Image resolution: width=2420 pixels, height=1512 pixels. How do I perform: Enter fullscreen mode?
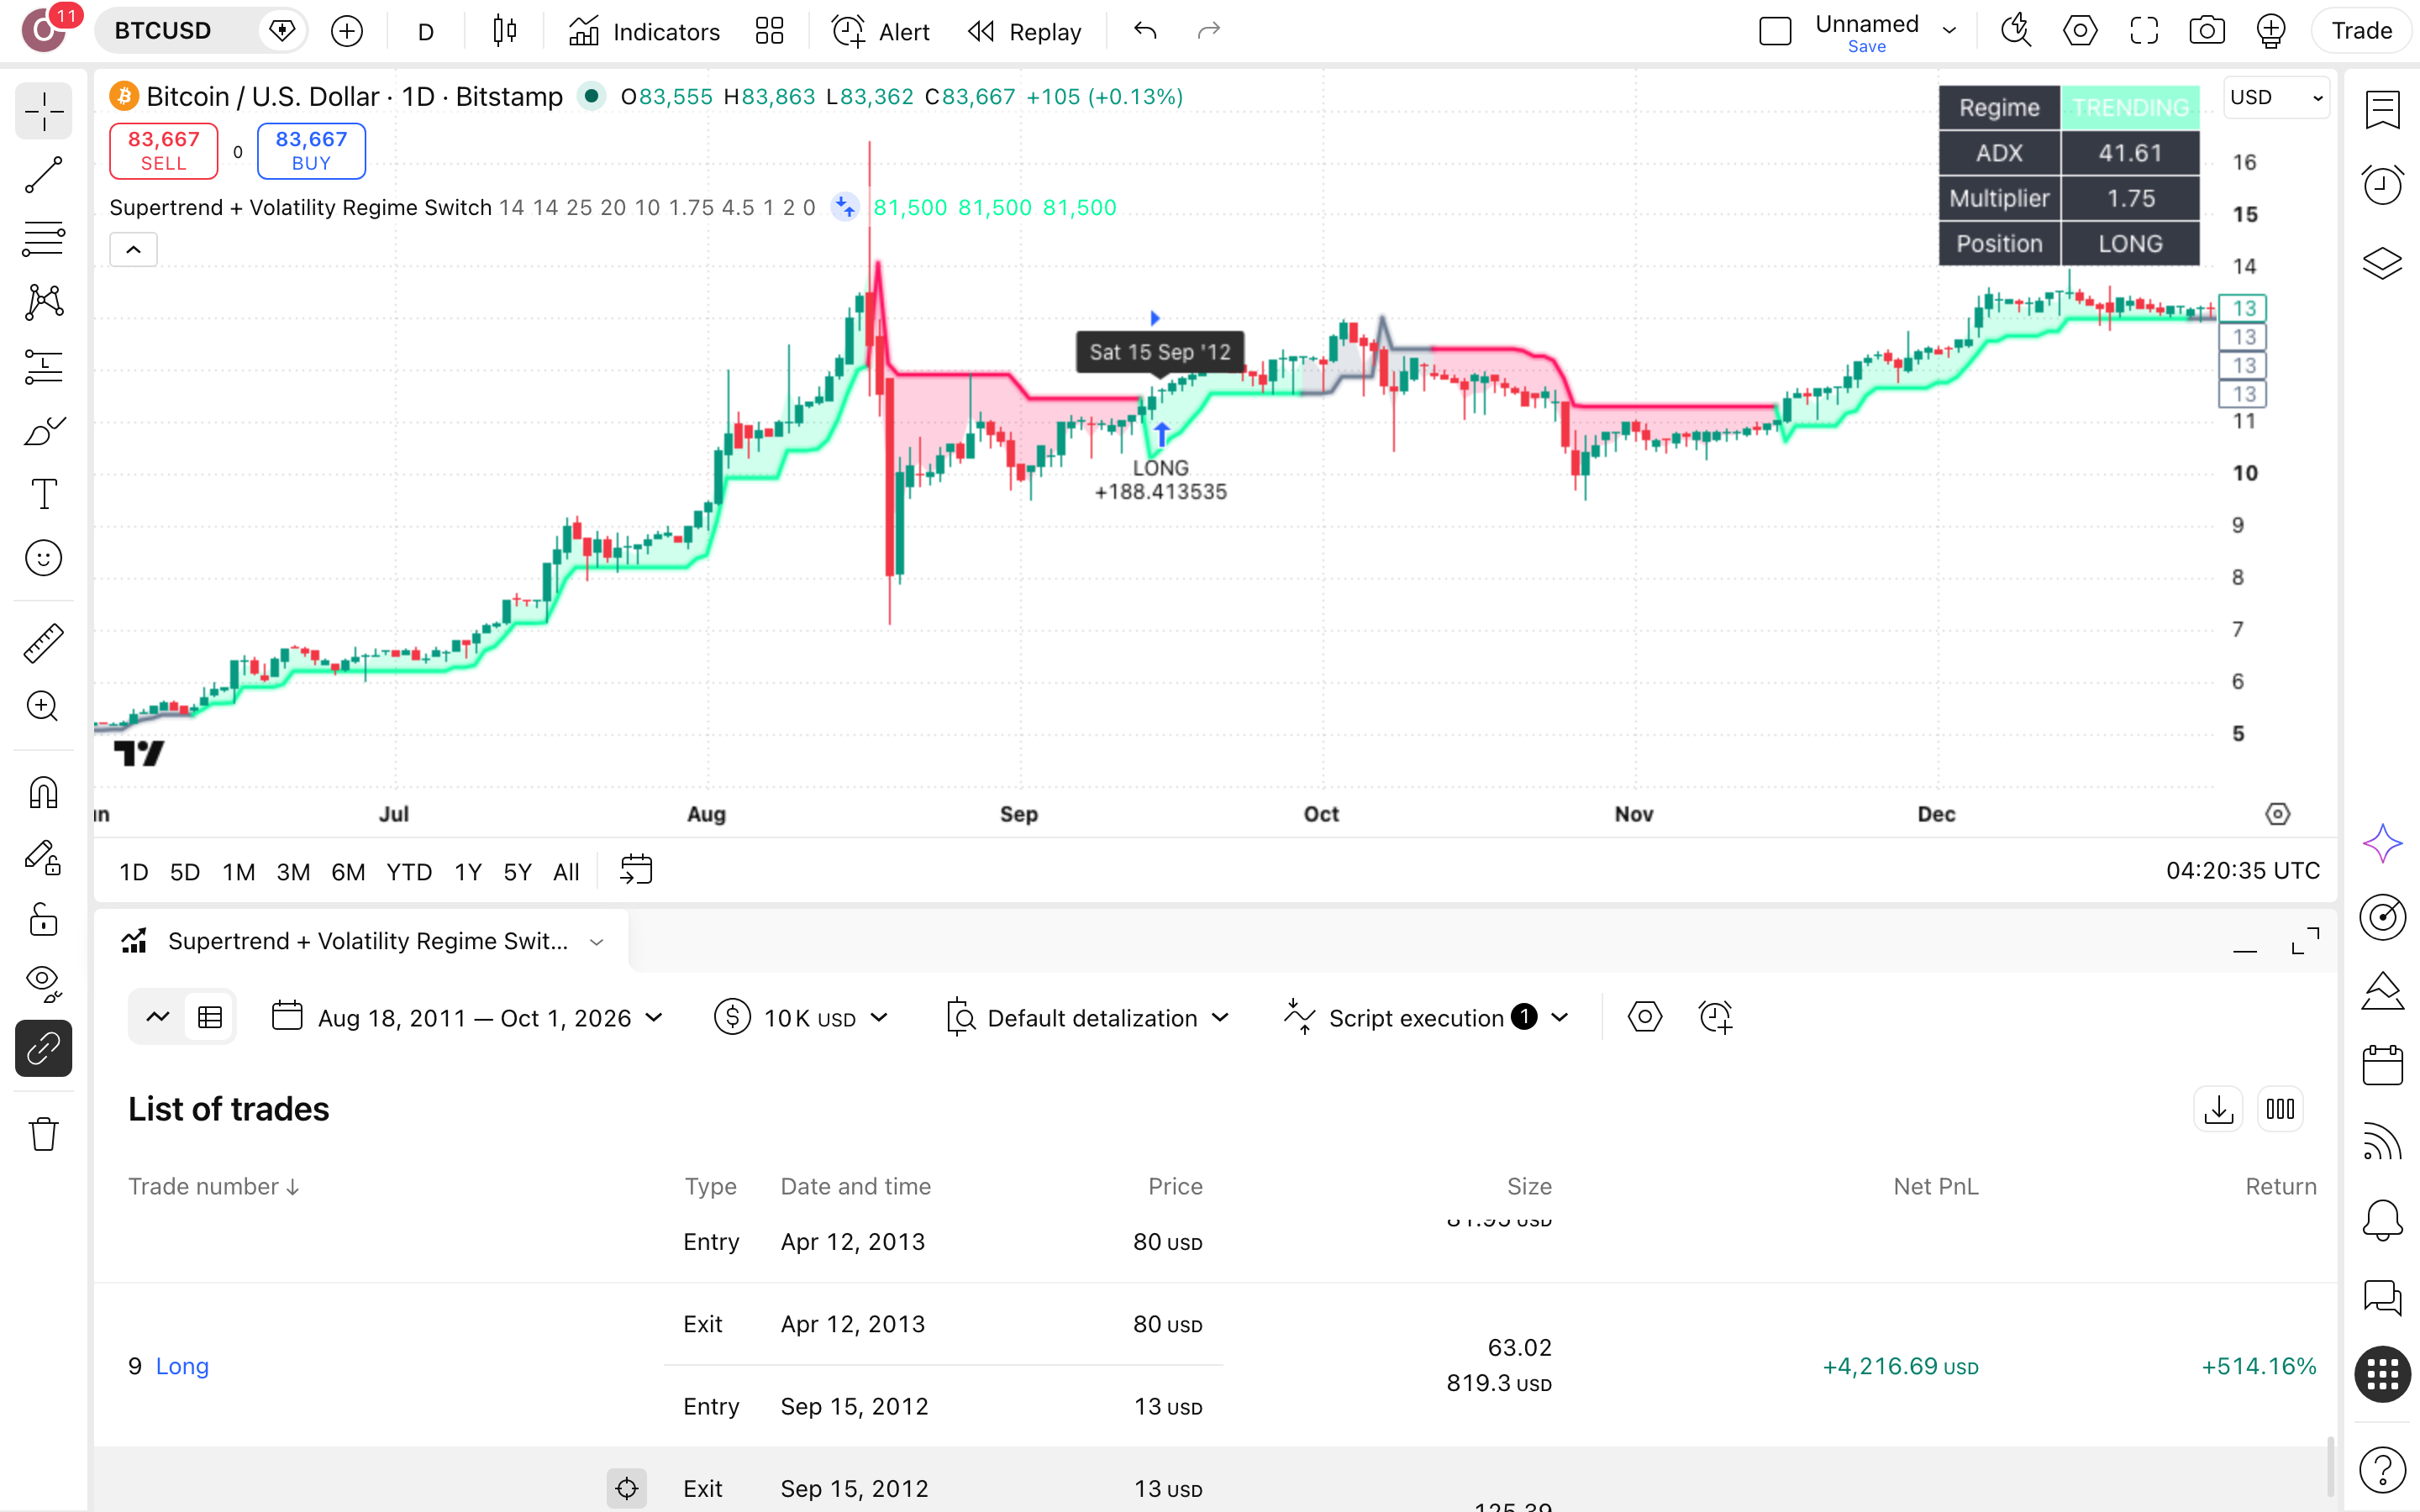pos(2144,31)
